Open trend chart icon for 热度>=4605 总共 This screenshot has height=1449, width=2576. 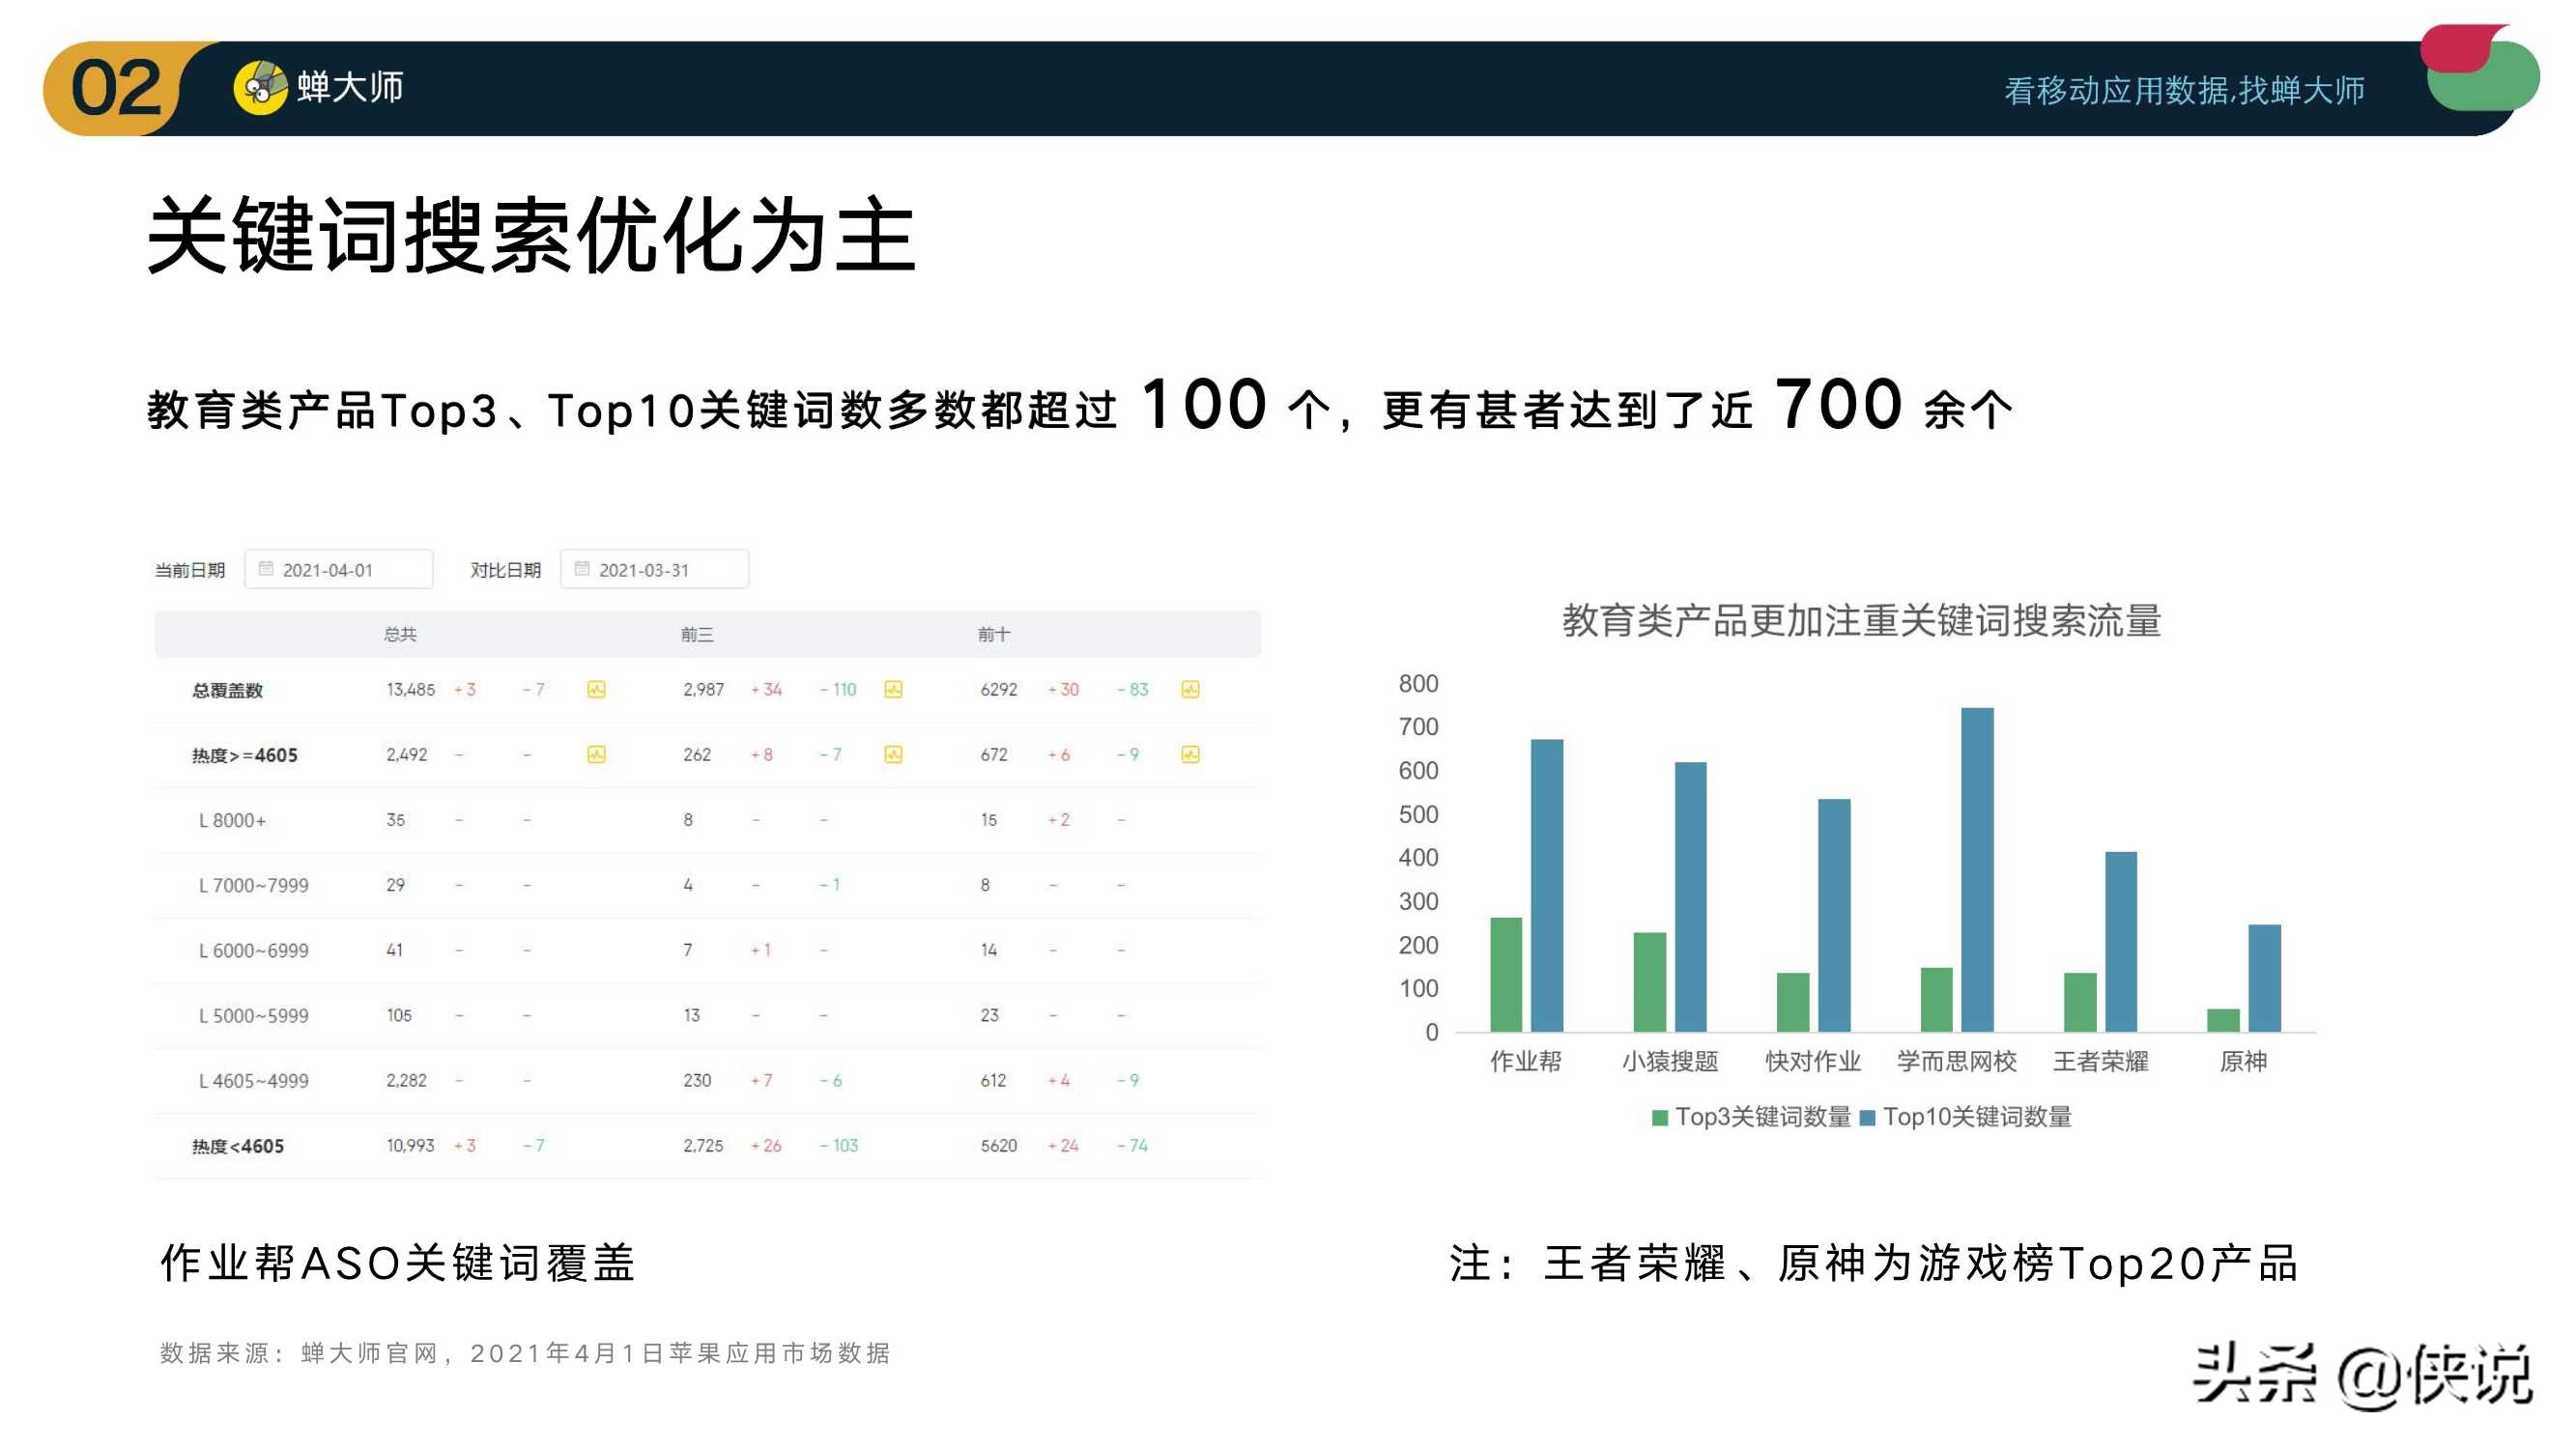coord(596,754)
